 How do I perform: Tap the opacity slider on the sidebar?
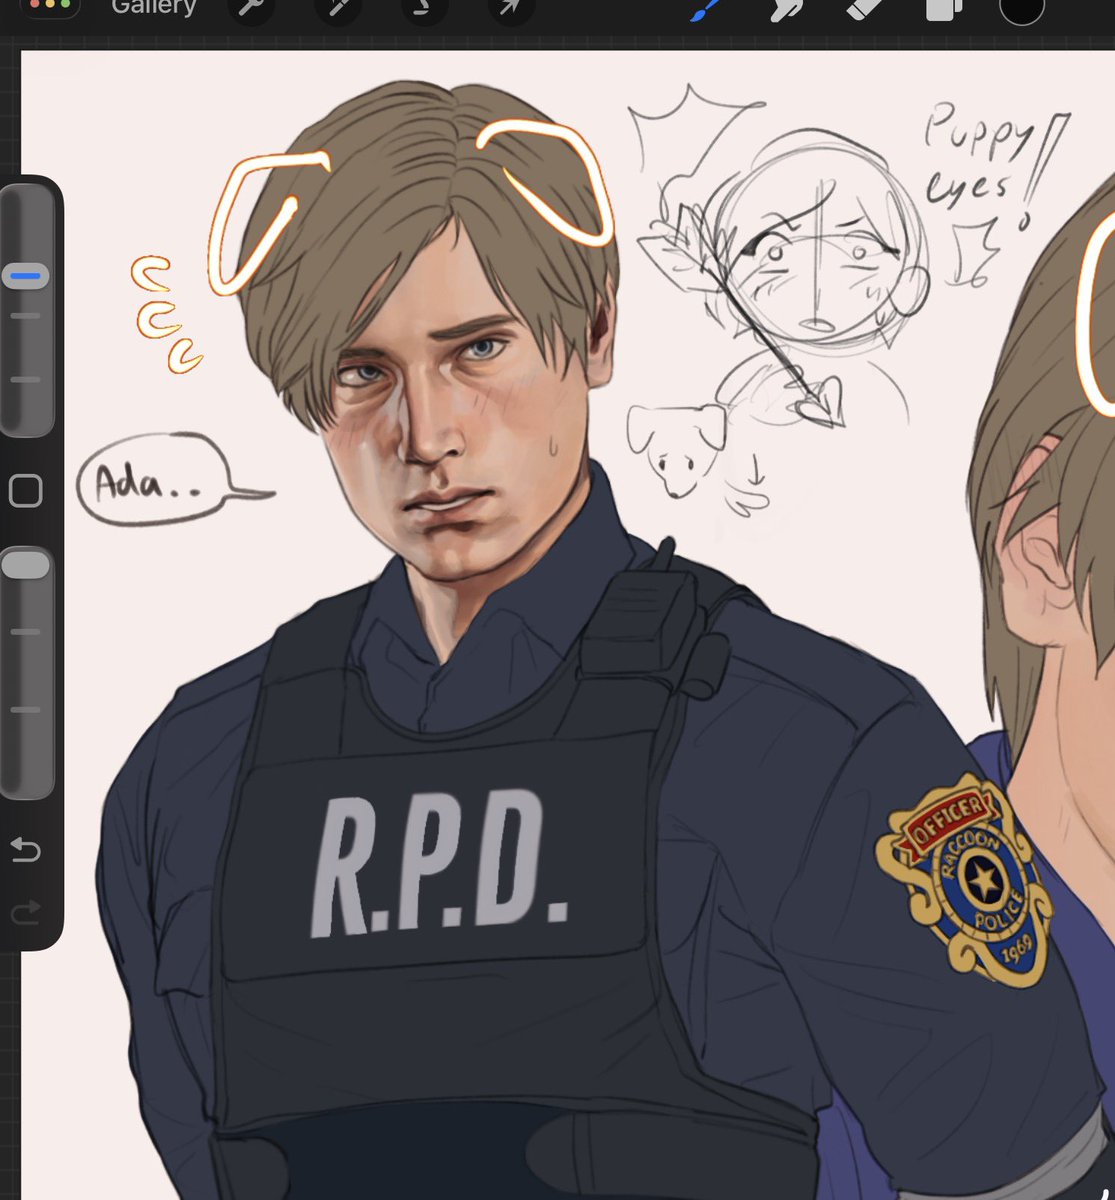click(25, 565)
